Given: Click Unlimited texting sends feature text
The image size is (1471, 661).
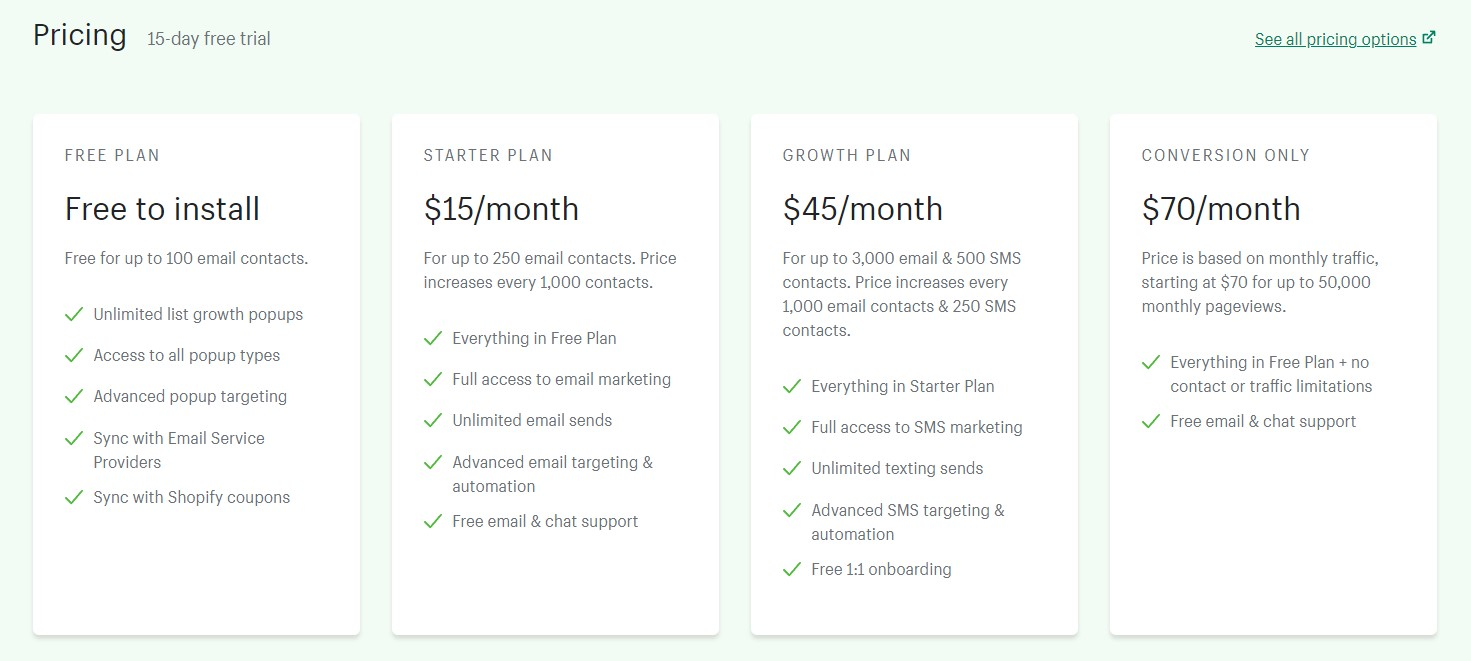Looking at the screenshot, I should (897, 468).
